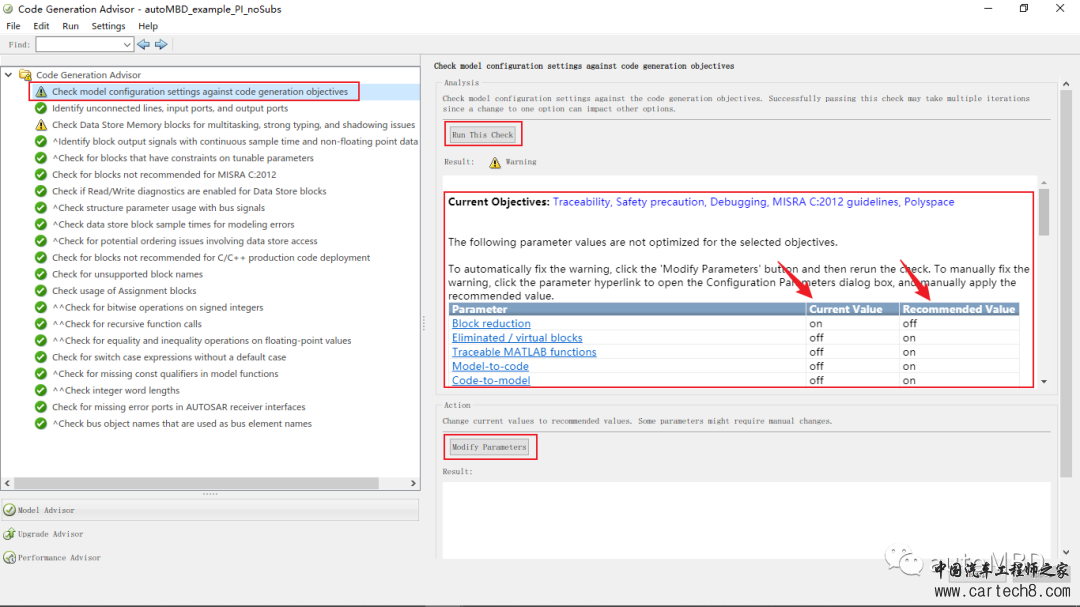The image size is (1080, 607).
Task: Click the results box vertical scrollbar thumb
Action: click(1043, 212)
